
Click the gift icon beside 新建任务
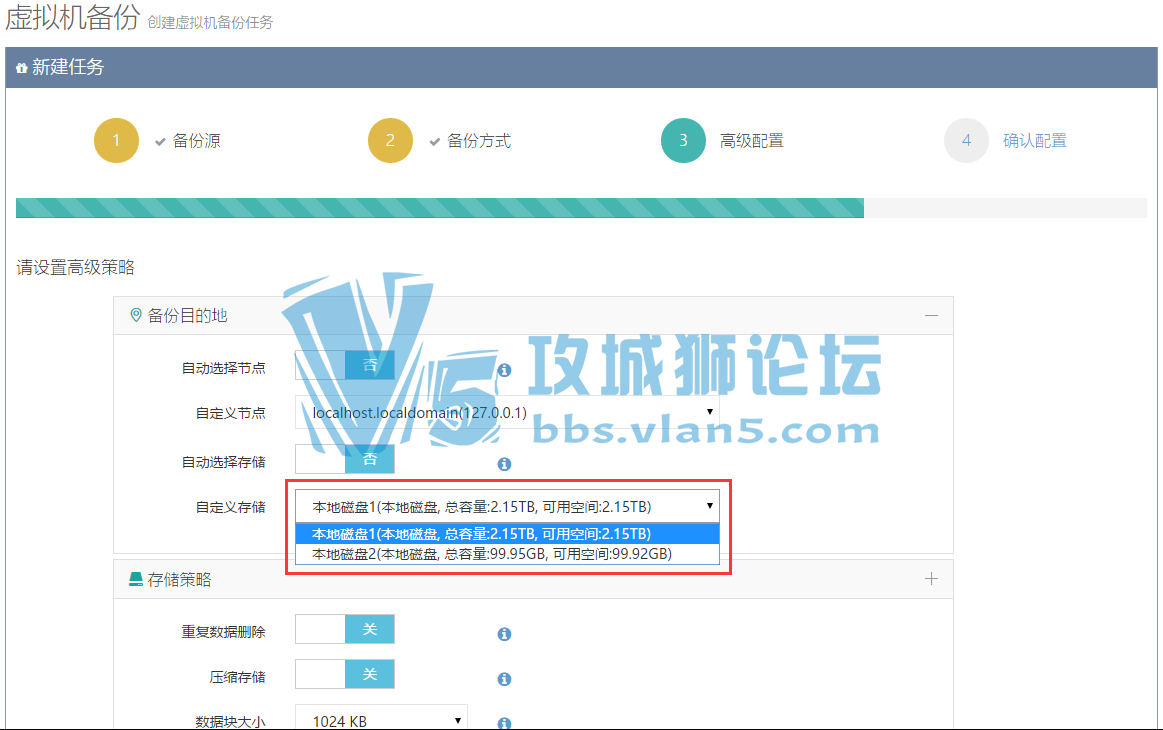coord(22,68)
